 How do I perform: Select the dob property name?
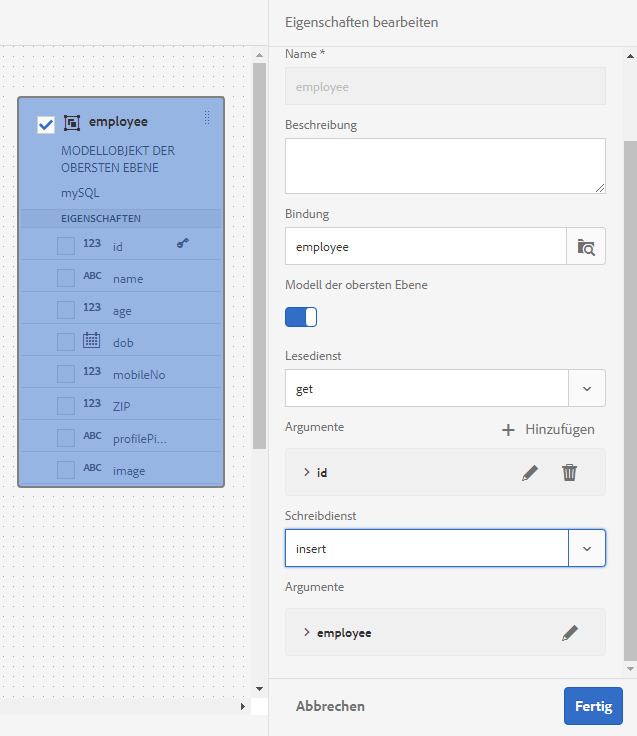(x=123, y=343)
